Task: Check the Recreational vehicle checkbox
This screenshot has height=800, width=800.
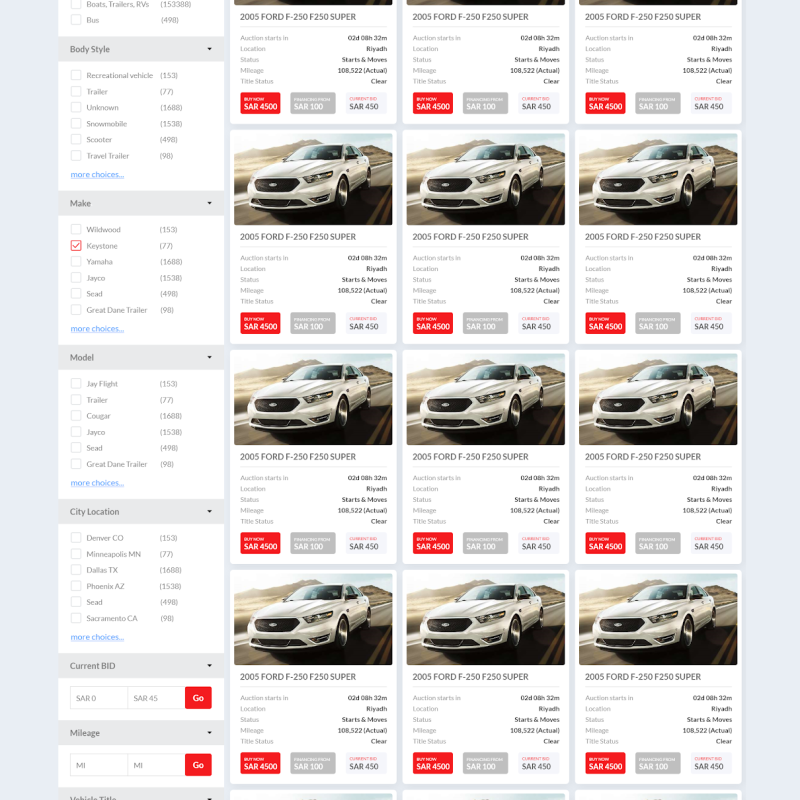Action: (76, 76)
